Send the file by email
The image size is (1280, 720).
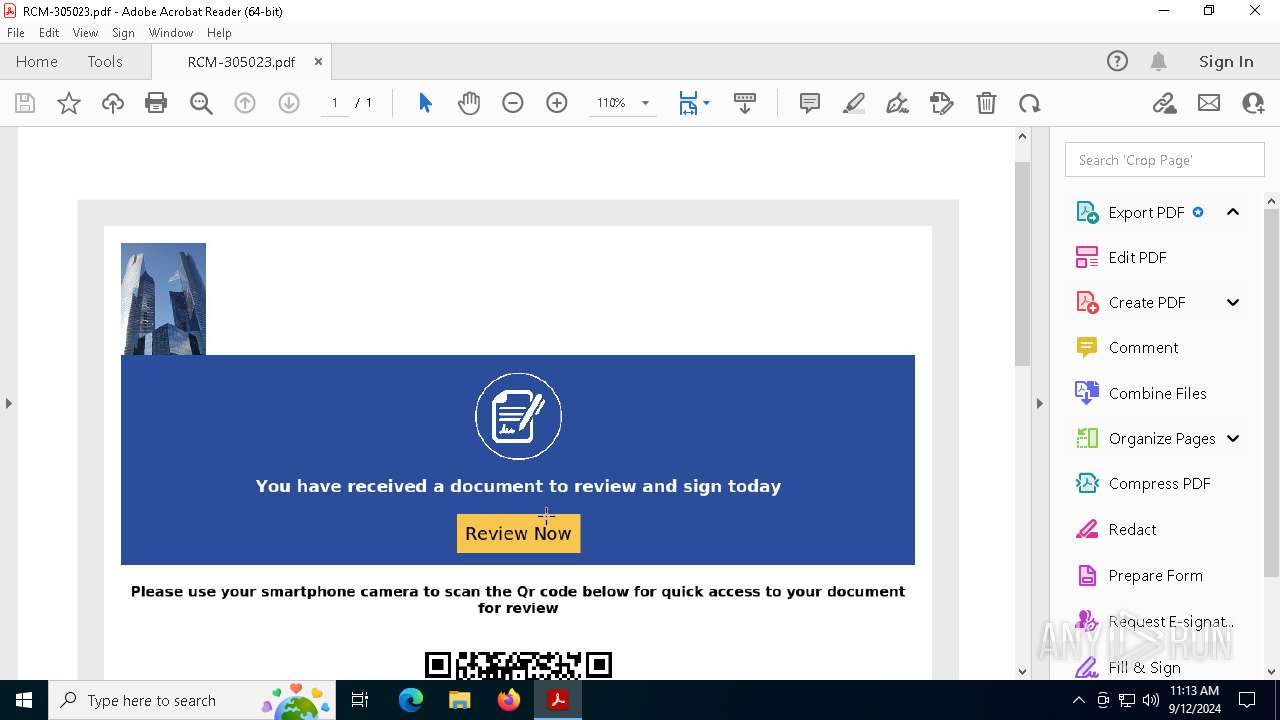pos(1209,103)
